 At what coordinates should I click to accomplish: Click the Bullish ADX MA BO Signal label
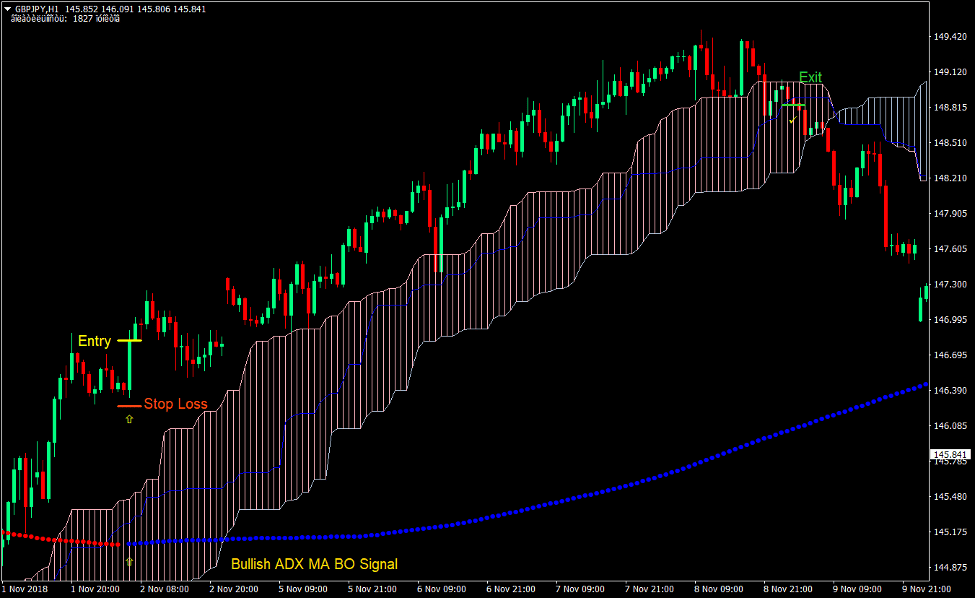point(314,564)
